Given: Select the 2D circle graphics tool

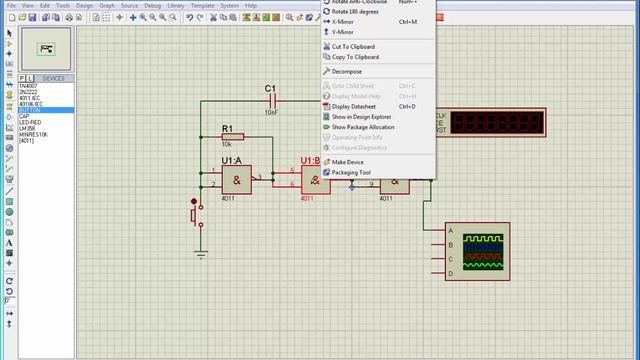Looking at the screenshot, I should [x=9, y=212].
